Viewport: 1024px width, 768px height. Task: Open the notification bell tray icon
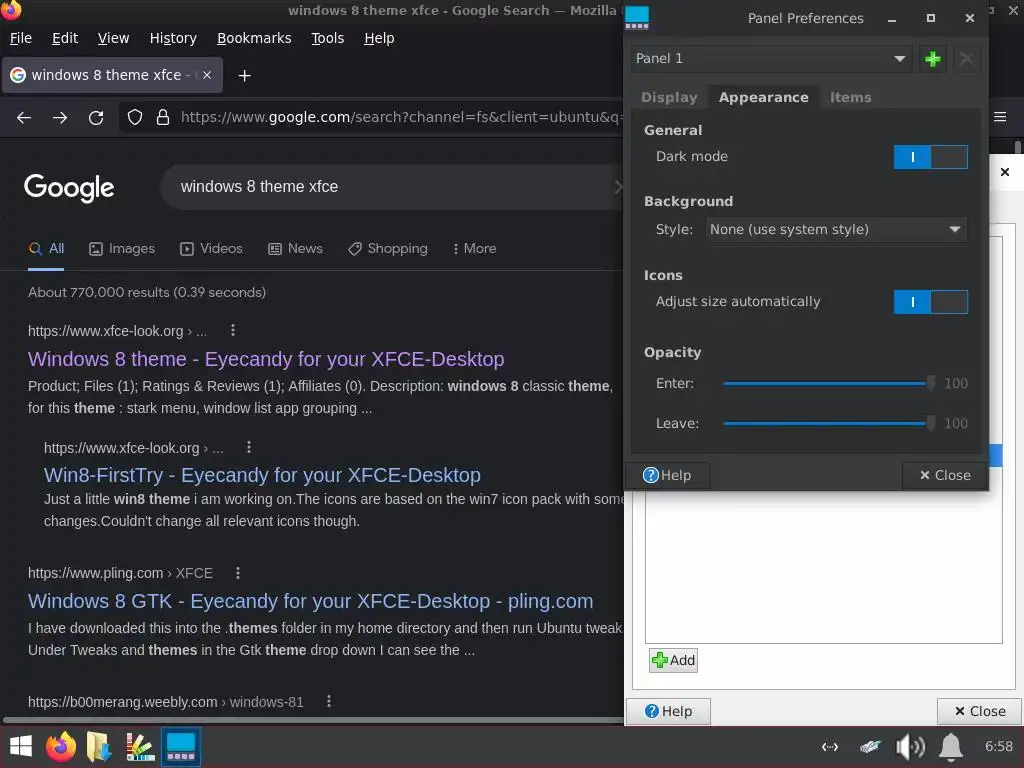click(951, 746)
